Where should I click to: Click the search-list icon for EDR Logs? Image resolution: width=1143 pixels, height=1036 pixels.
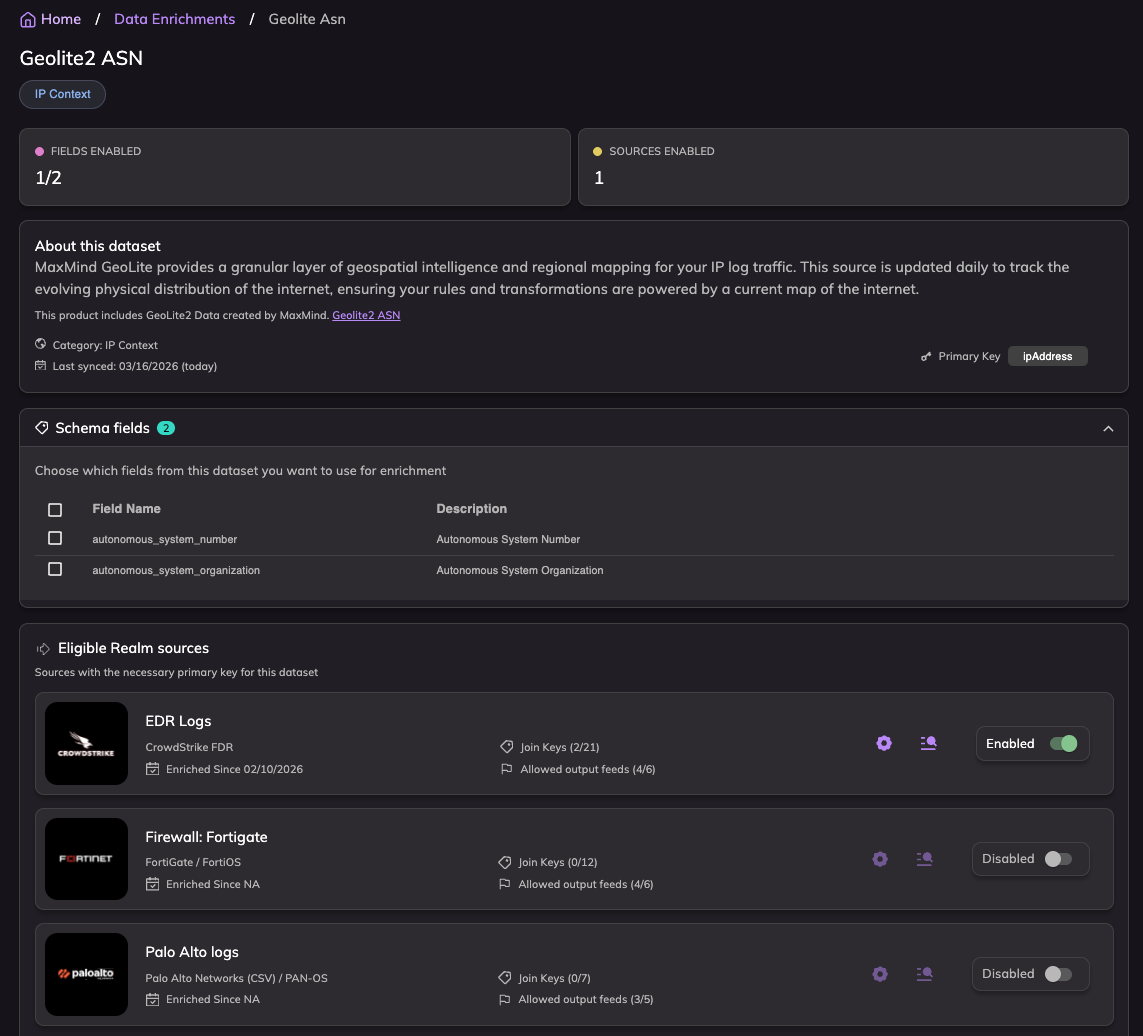click(928, 743)
